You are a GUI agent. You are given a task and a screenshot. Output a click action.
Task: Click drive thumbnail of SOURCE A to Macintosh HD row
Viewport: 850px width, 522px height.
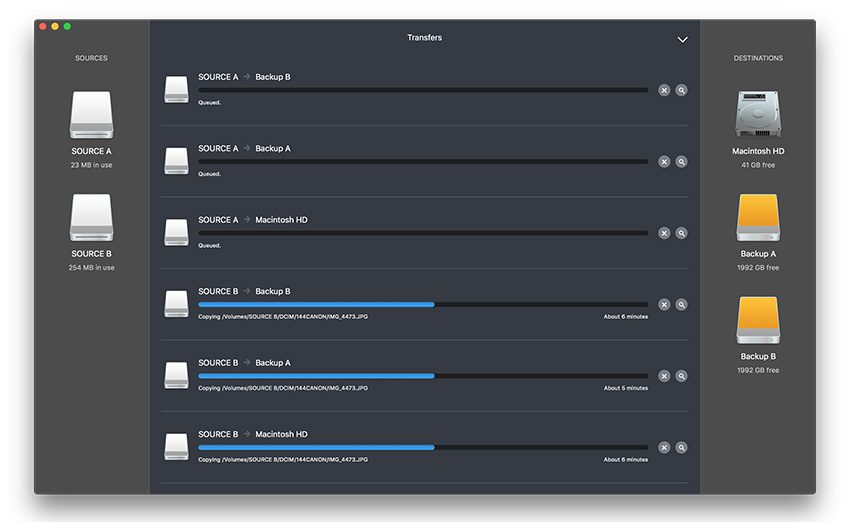tap(176, 233)
